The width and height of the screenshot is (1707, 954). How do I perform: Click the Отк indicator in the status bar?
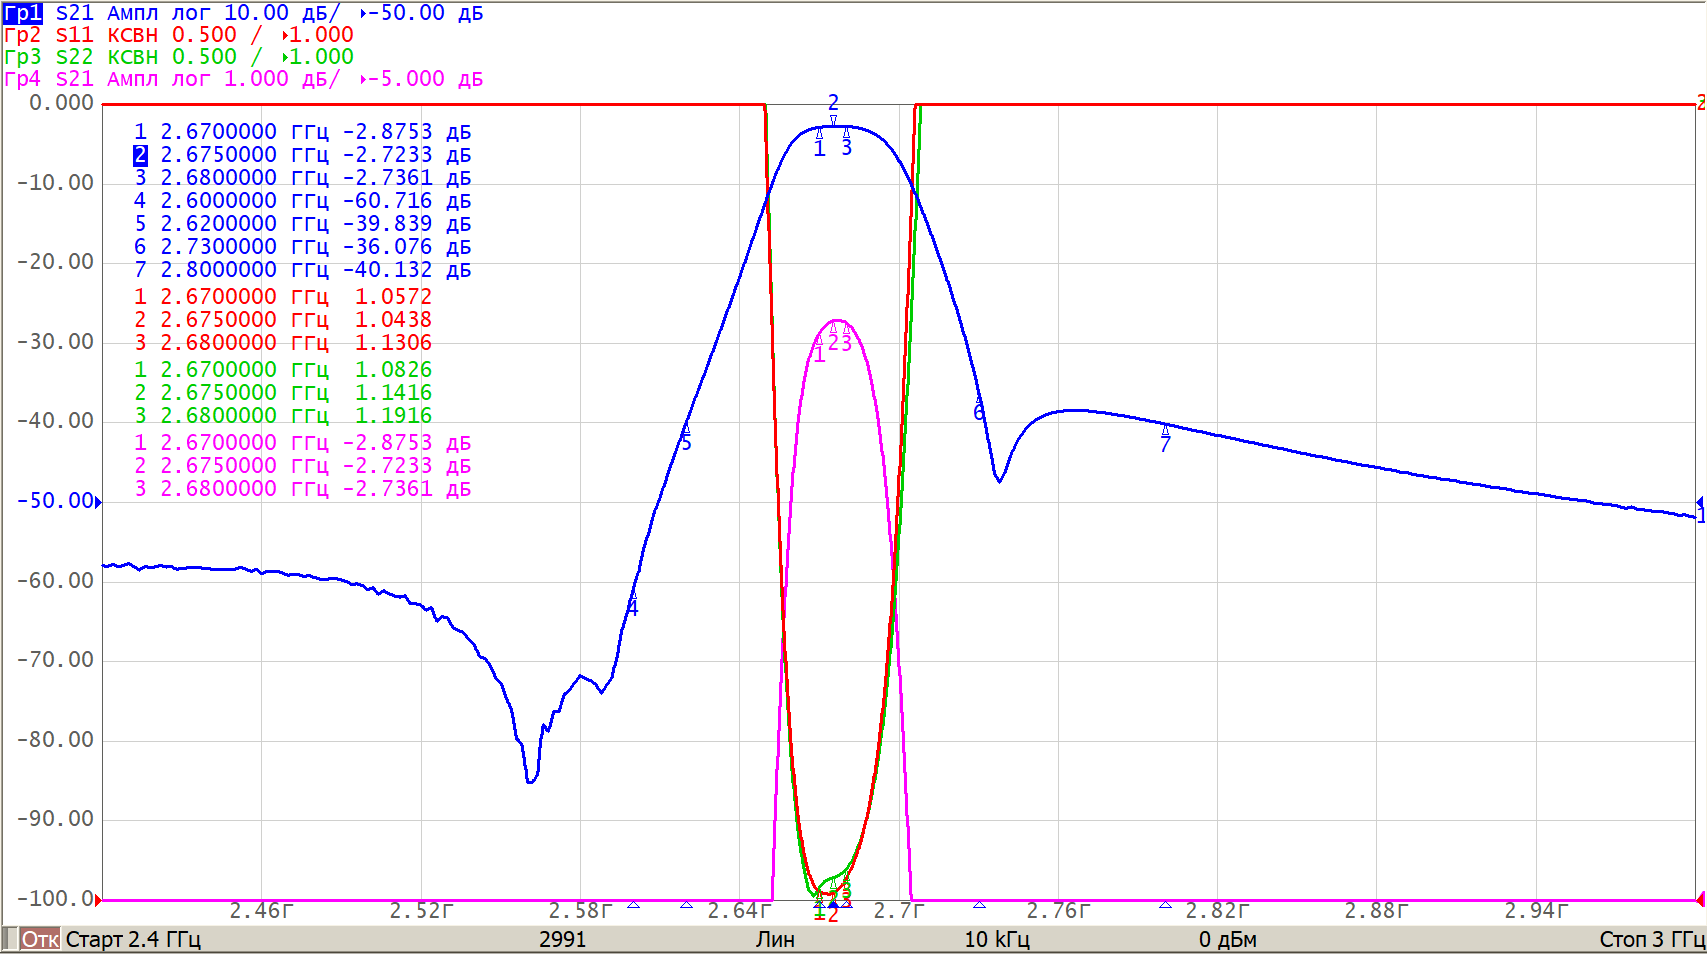click(40, 940)
